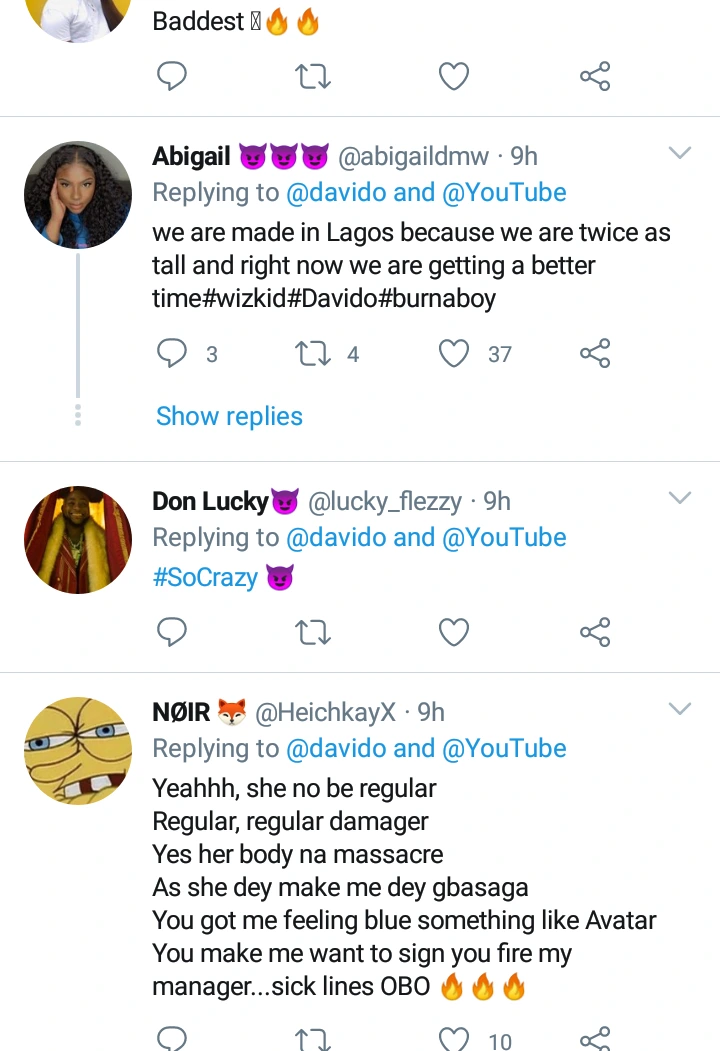
Task: Reply to Don Lucky's #SoCrazy tweet
Action: [173, 632]
